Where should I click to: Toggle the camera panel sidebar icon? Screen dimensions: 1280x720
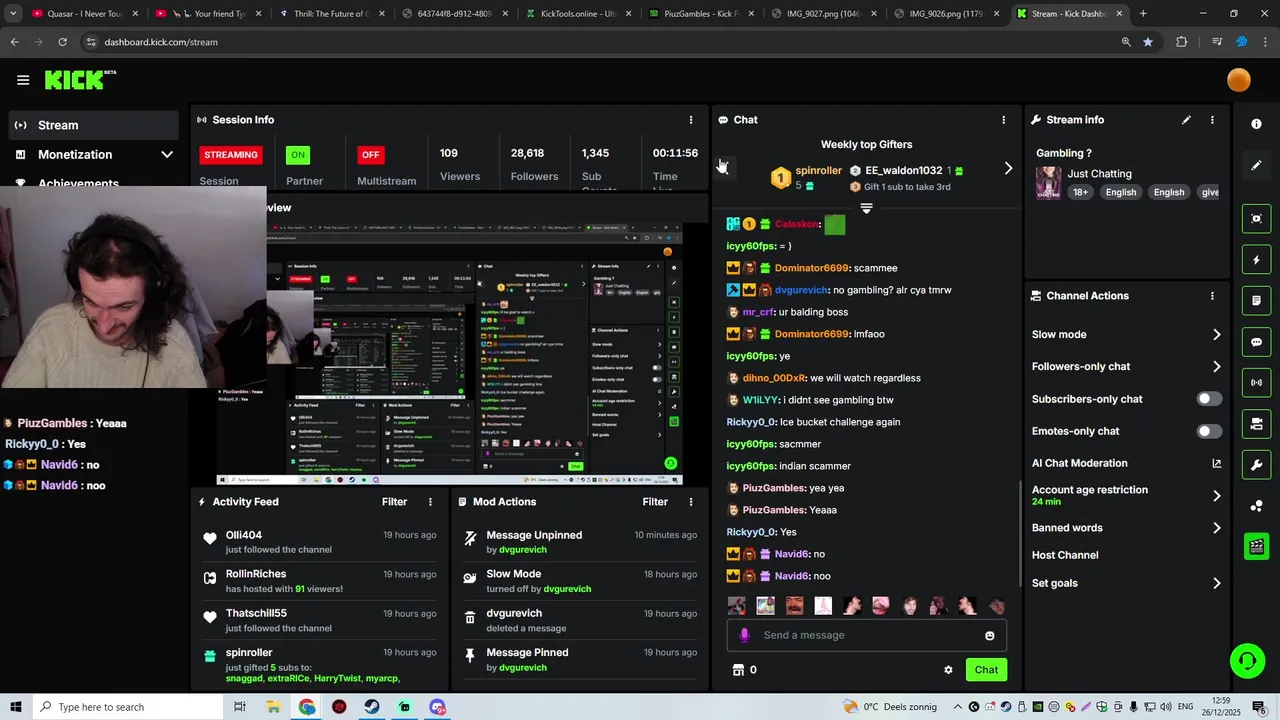pyautogui.click(x=1256, y=424)
